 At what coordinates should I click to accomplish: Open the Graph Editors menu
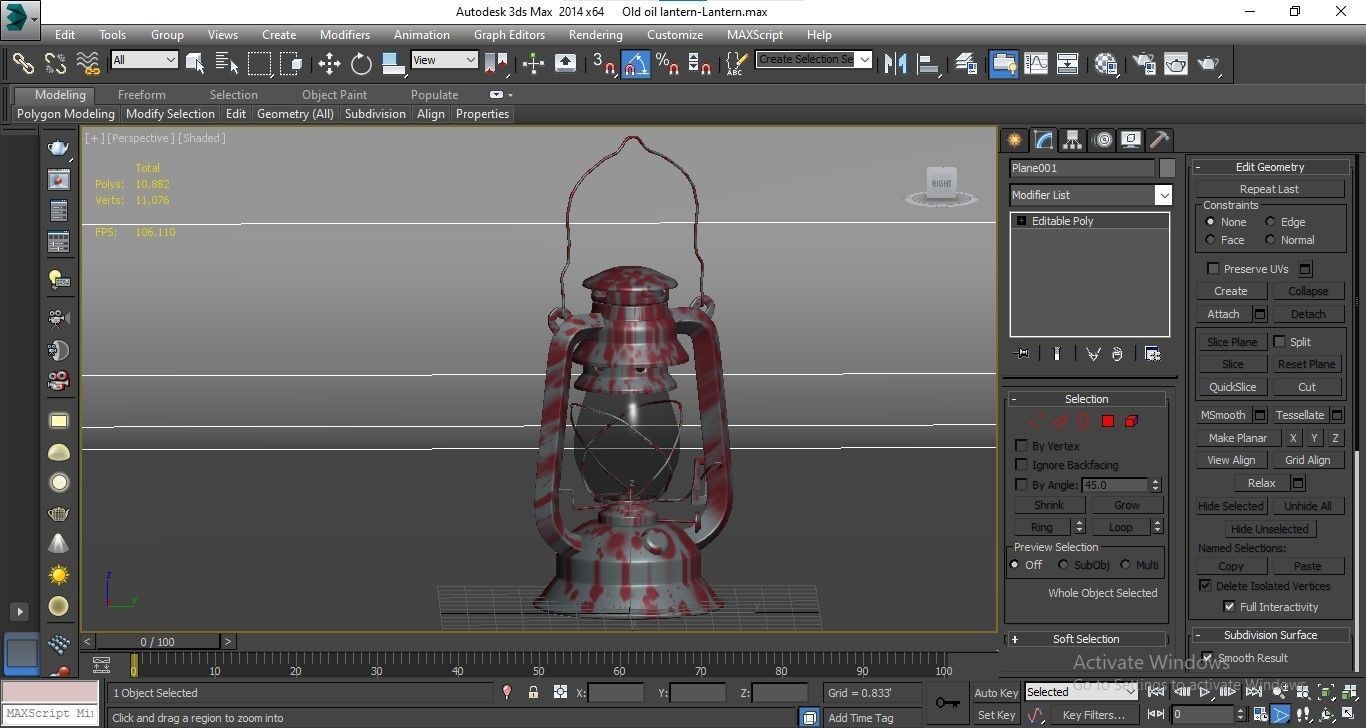click(509, 34)
